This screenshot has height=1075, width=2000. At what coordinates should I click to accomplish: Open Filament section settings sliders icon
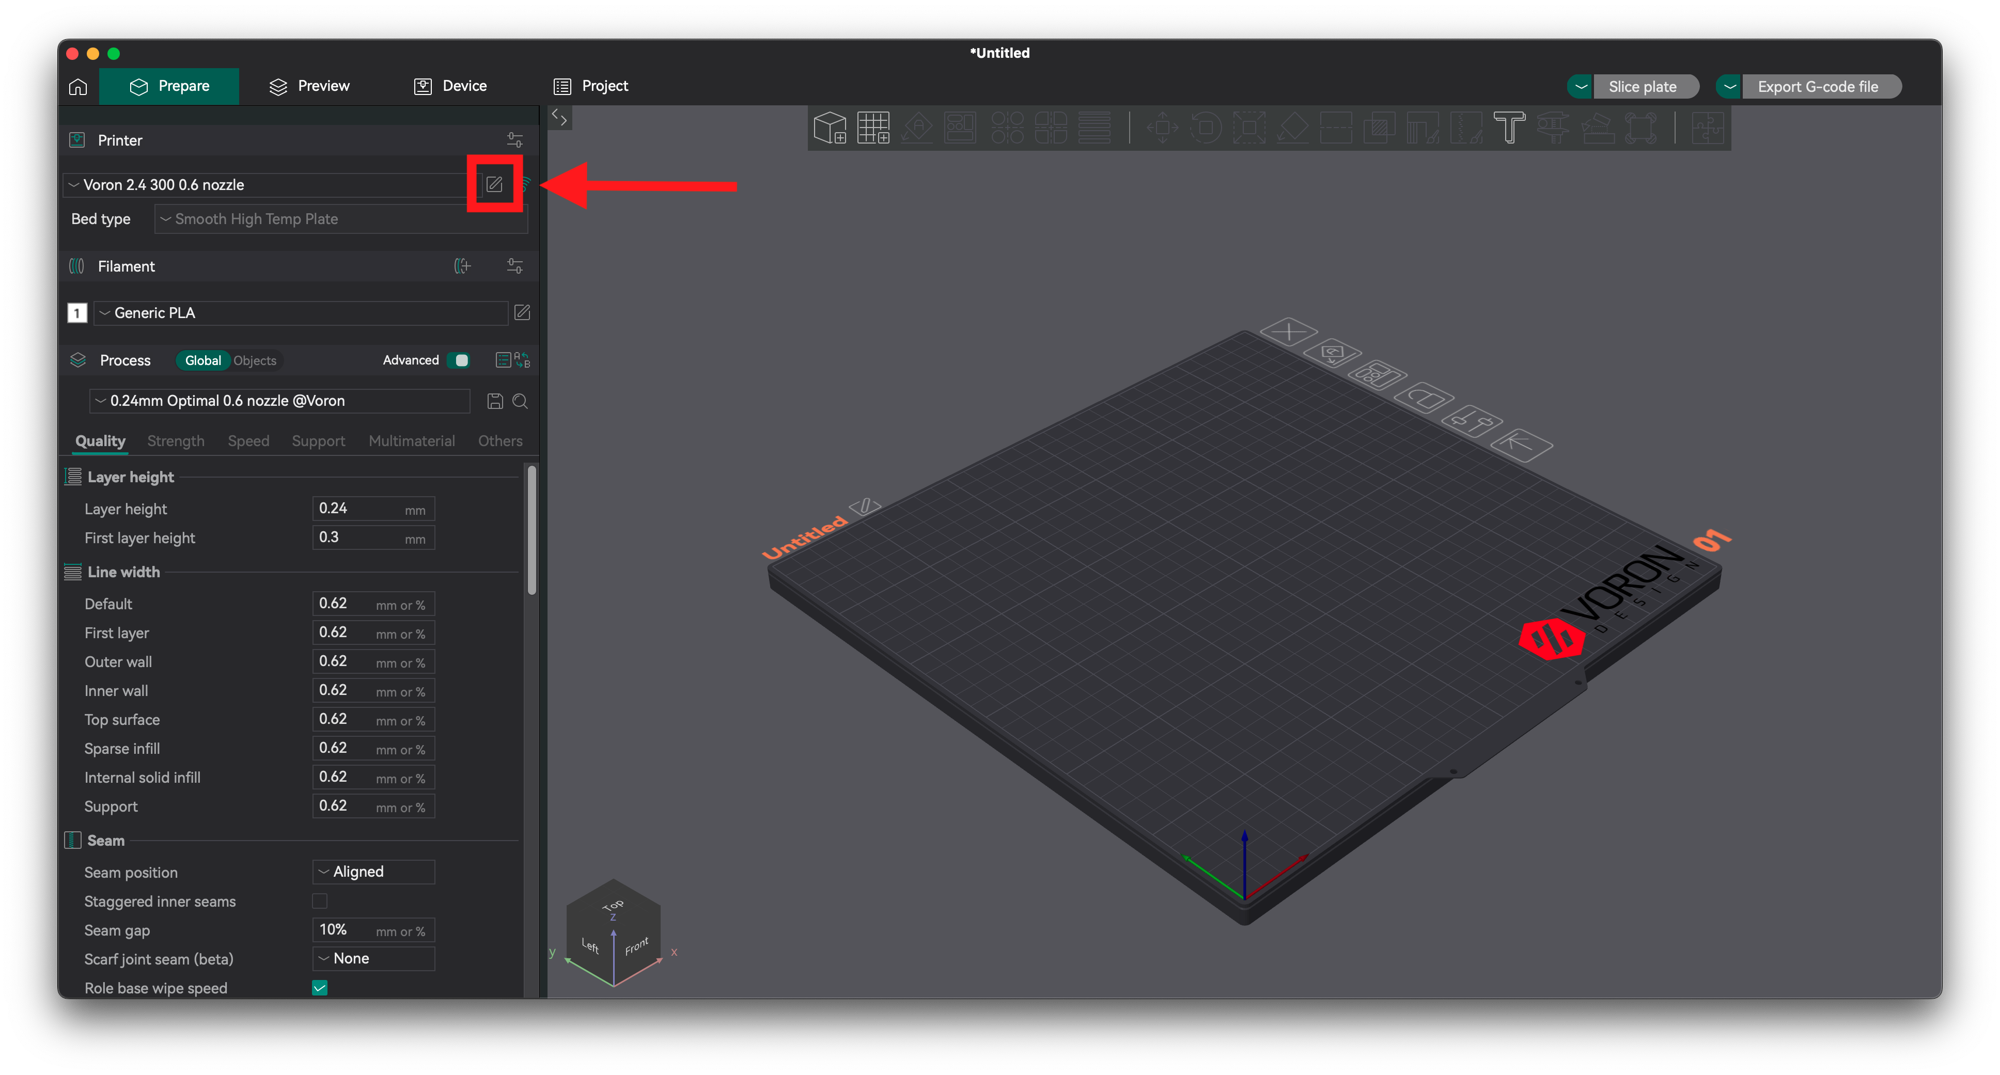coord(515,266)
